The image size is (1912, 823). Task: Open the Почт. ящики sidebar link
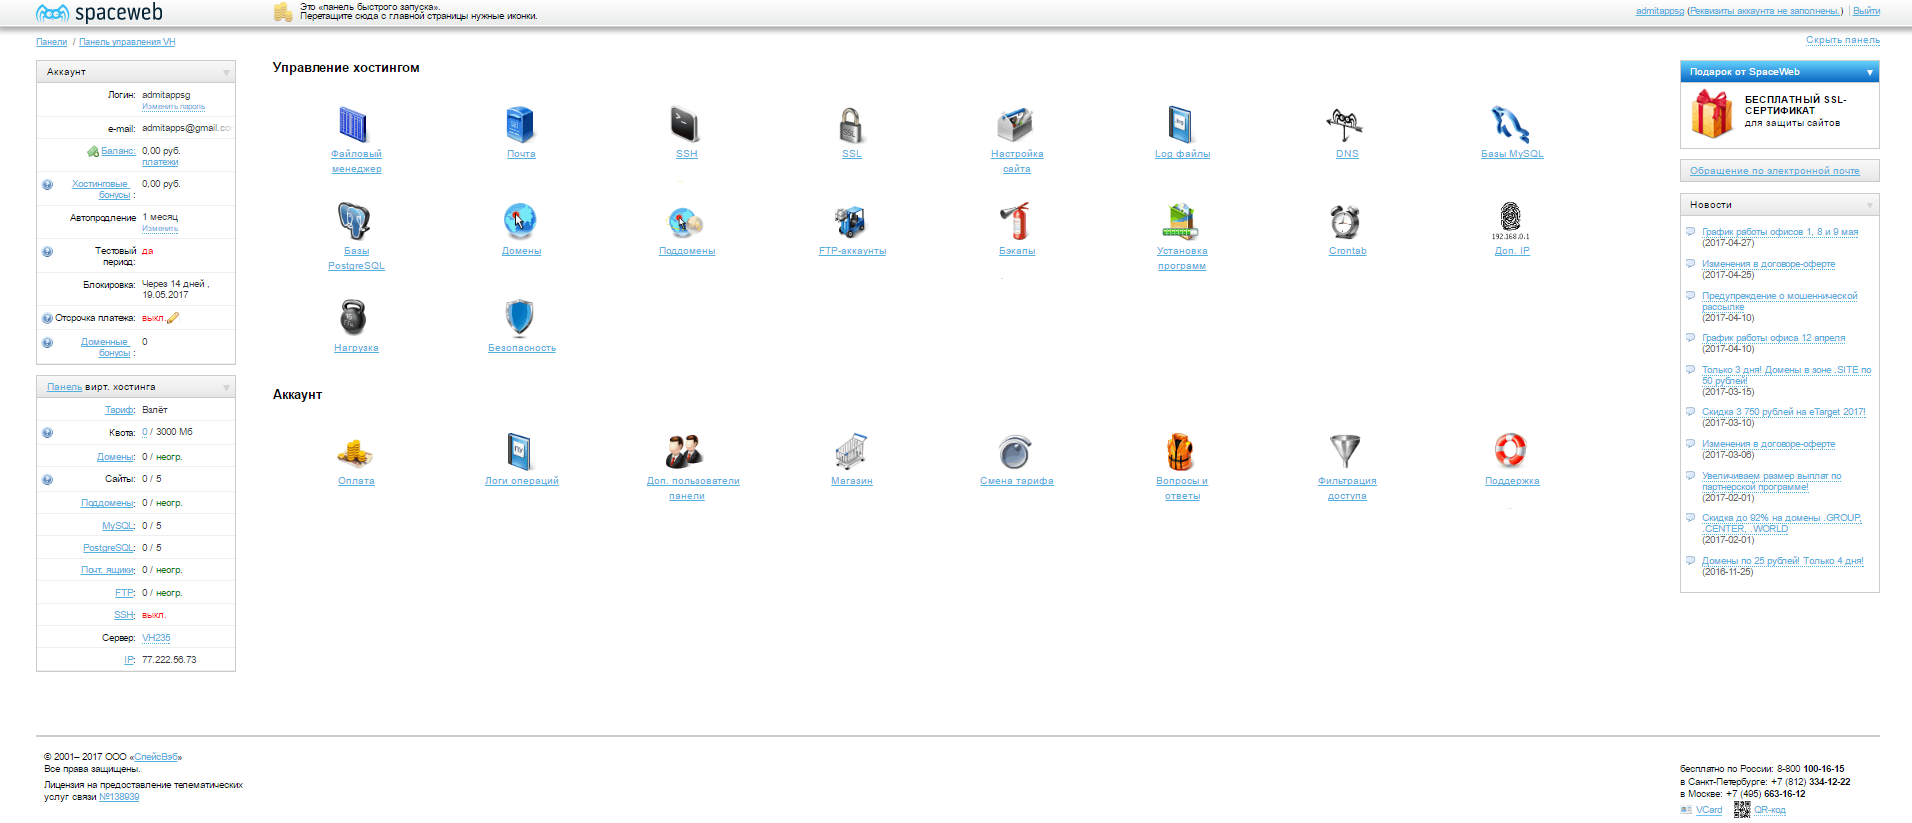pos(108,570)
